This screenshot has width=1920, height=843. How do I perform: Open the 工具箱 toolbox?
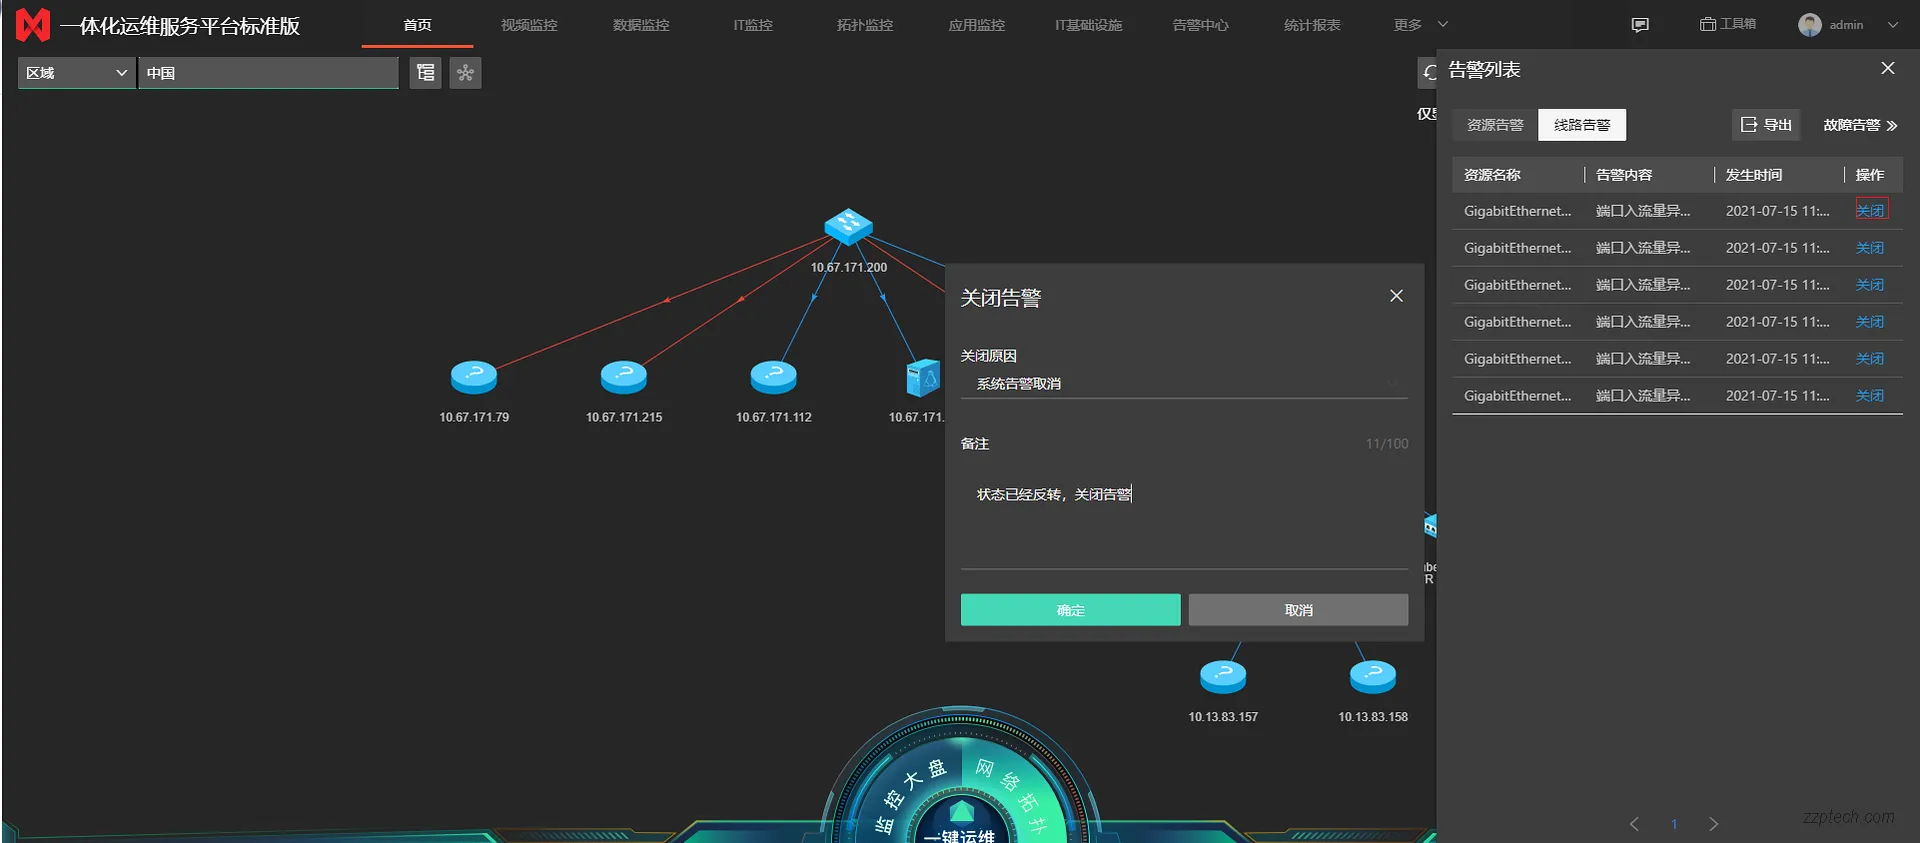1728,24
